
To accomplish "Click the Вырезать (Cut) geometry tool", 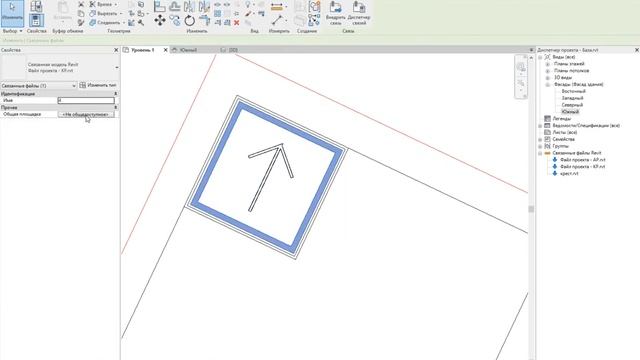I will tap(105, 13).
